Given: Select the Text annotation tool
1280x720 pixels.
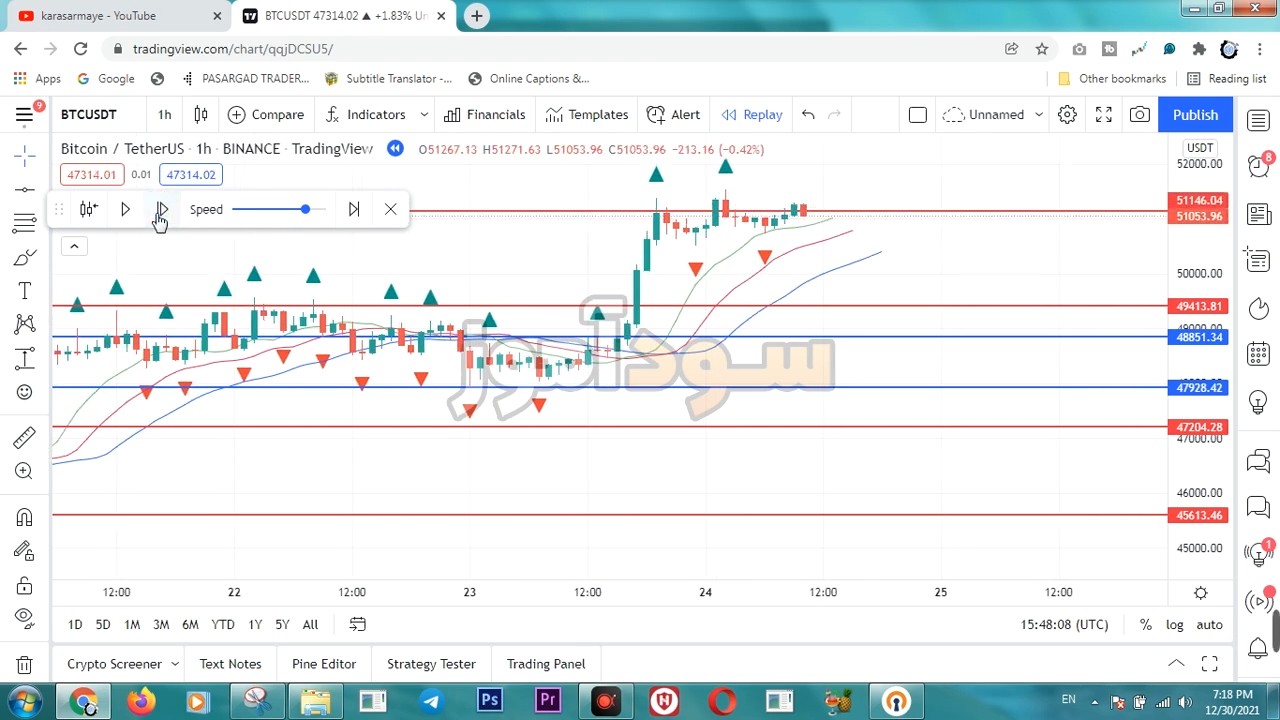Looking at the screenshot, I should tap(25, 291).
